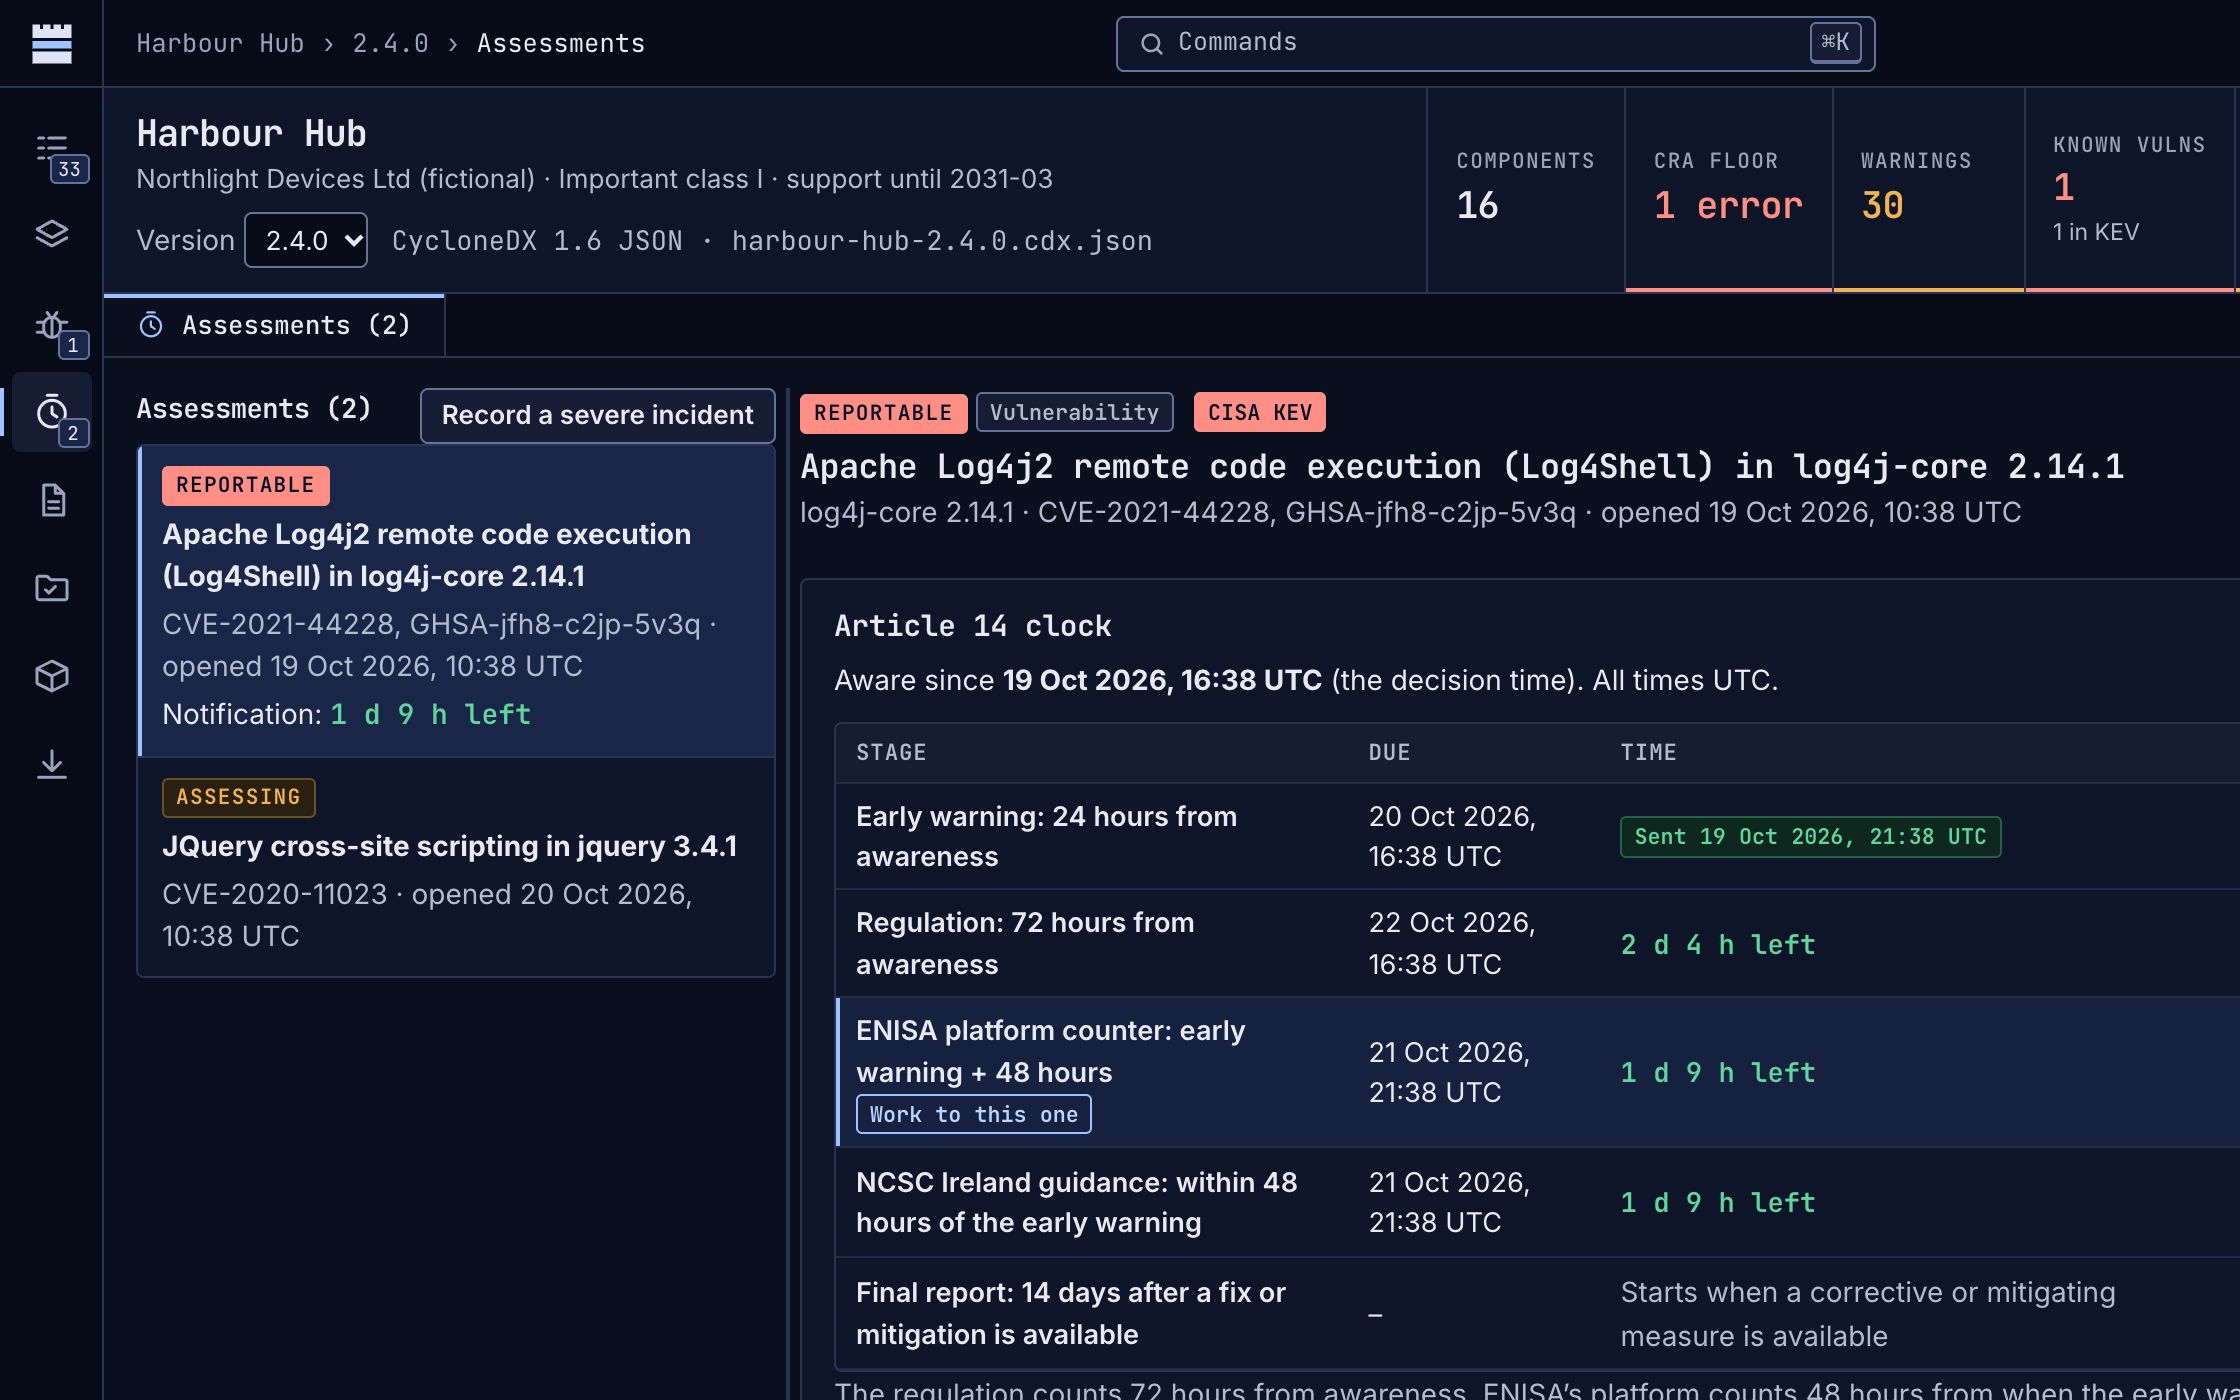Click Record a severe incident button
Image resolution: width=2240 pixels, height=1400 pixels.
coord(597,415)
